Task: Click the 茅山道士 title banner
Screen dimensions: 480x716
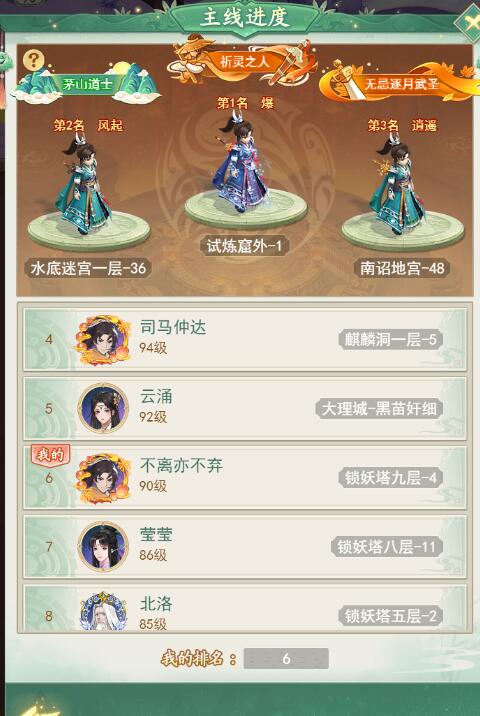Action: 87,84
